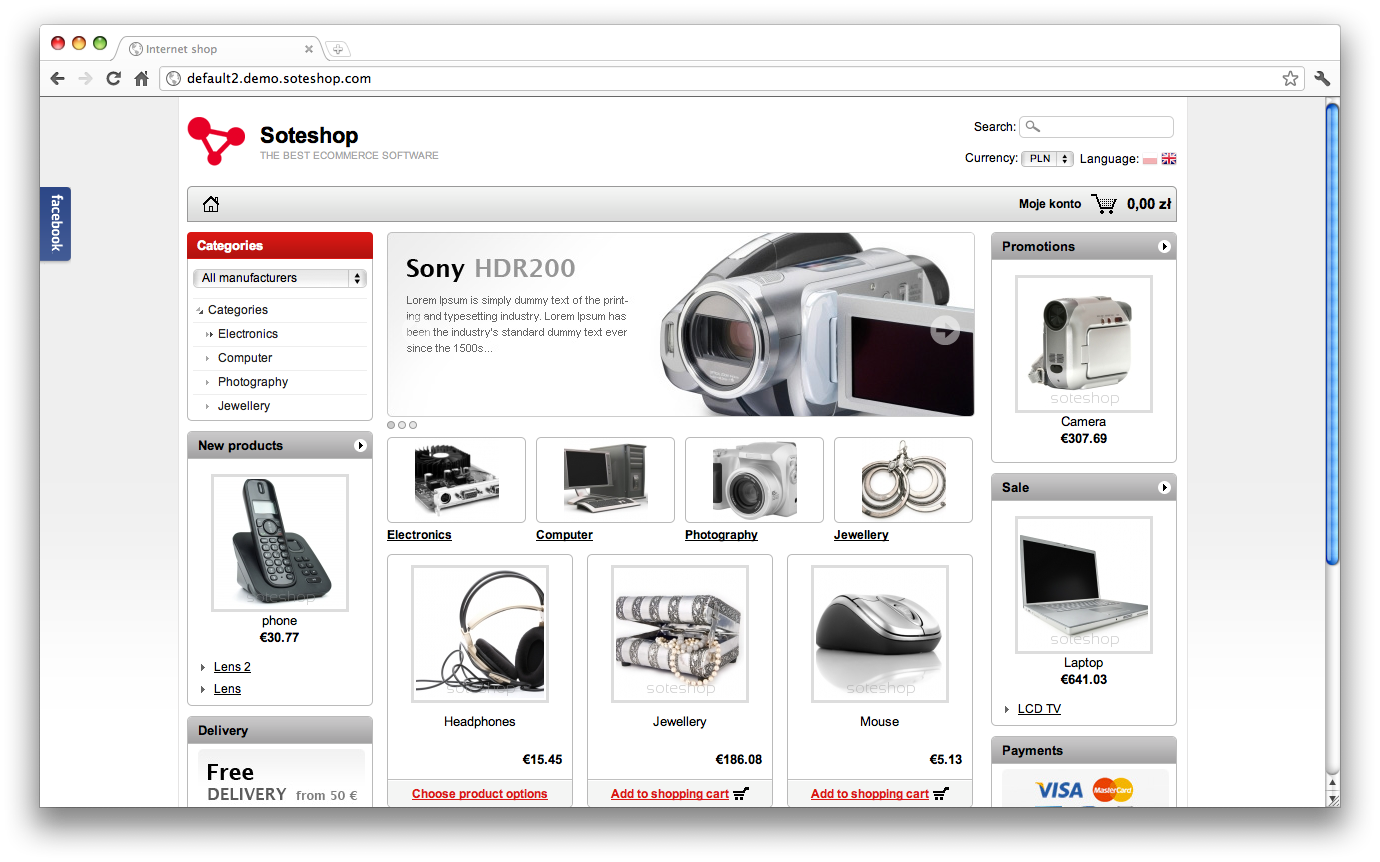The width and height of the screenshot is (1380, 862).
Task: Click the browser vertical scrollbar thumb
Action: tap(1332, 334)
